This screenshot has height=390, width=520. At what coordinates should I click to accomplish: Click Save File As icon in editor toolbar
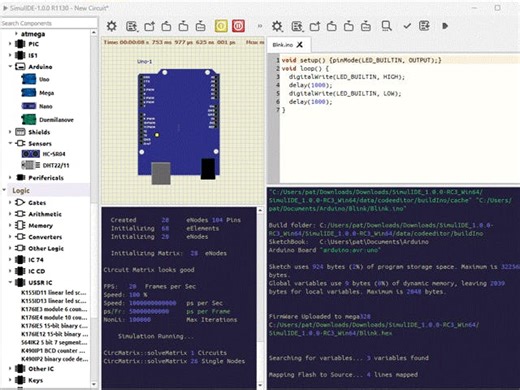[349, 26]
